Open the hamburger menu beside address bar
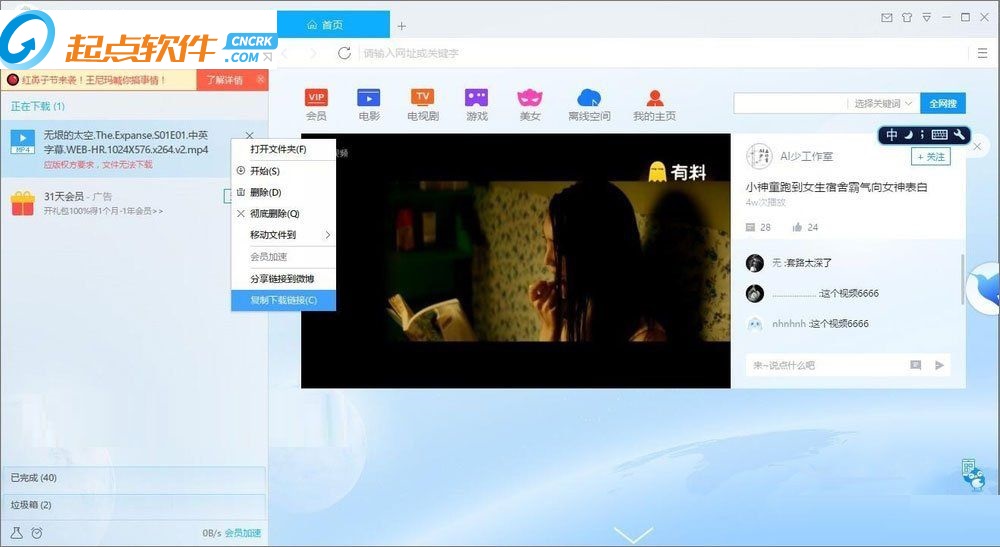The height and width of the screenshot is (547, 1000). pyautogui.click(x=982, y=53)
